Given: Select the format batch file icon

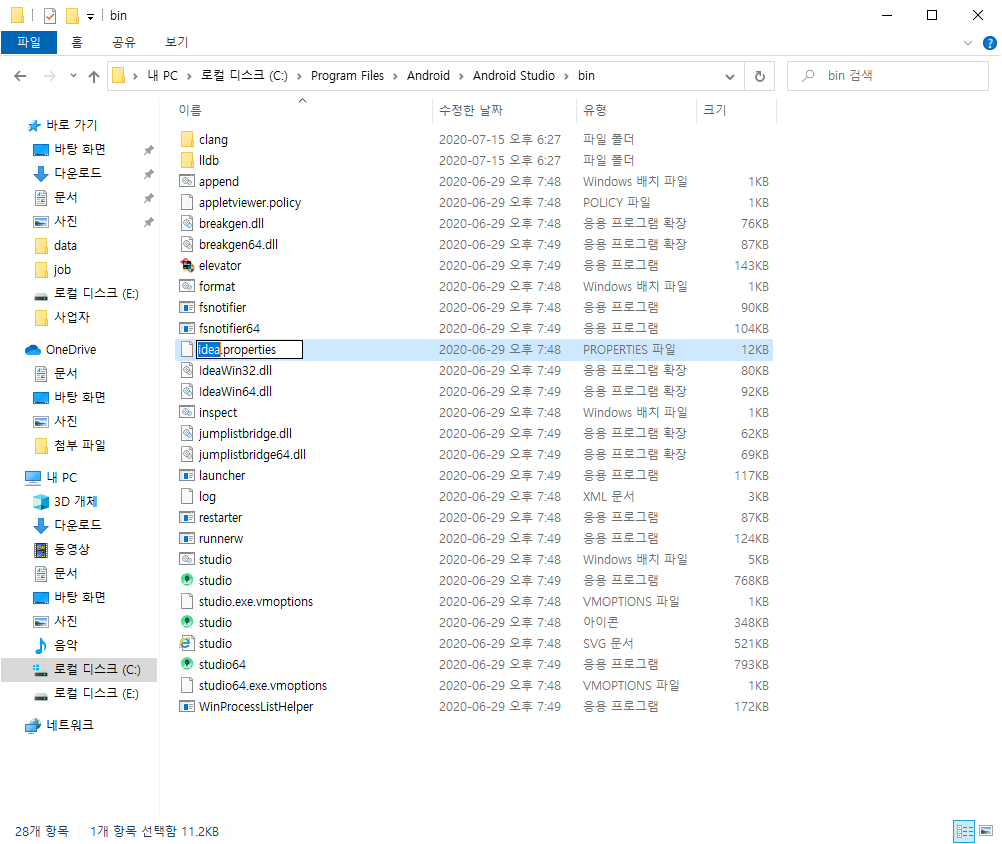Looking at the screenshot, I should 187,286.
